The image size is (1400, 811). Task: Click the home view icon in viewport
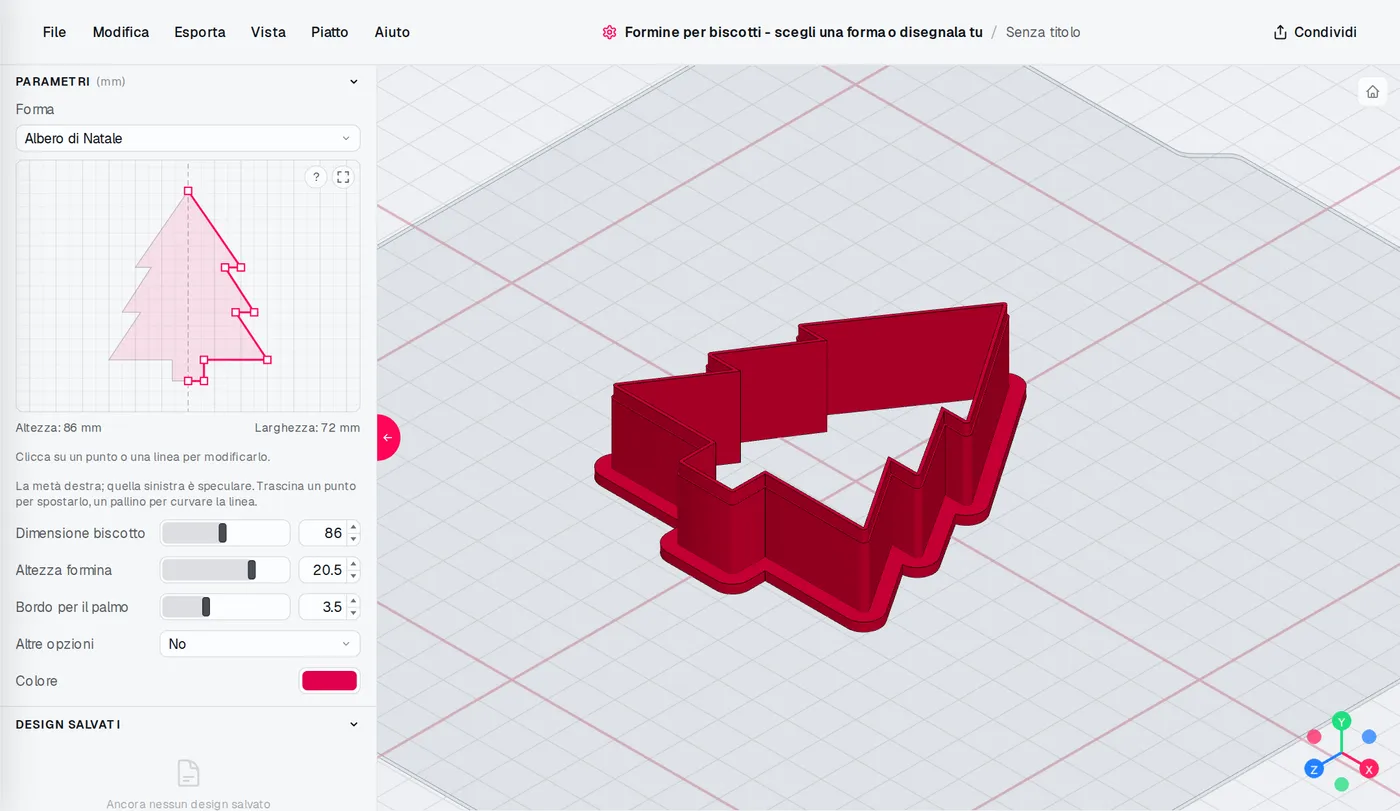1372,91
